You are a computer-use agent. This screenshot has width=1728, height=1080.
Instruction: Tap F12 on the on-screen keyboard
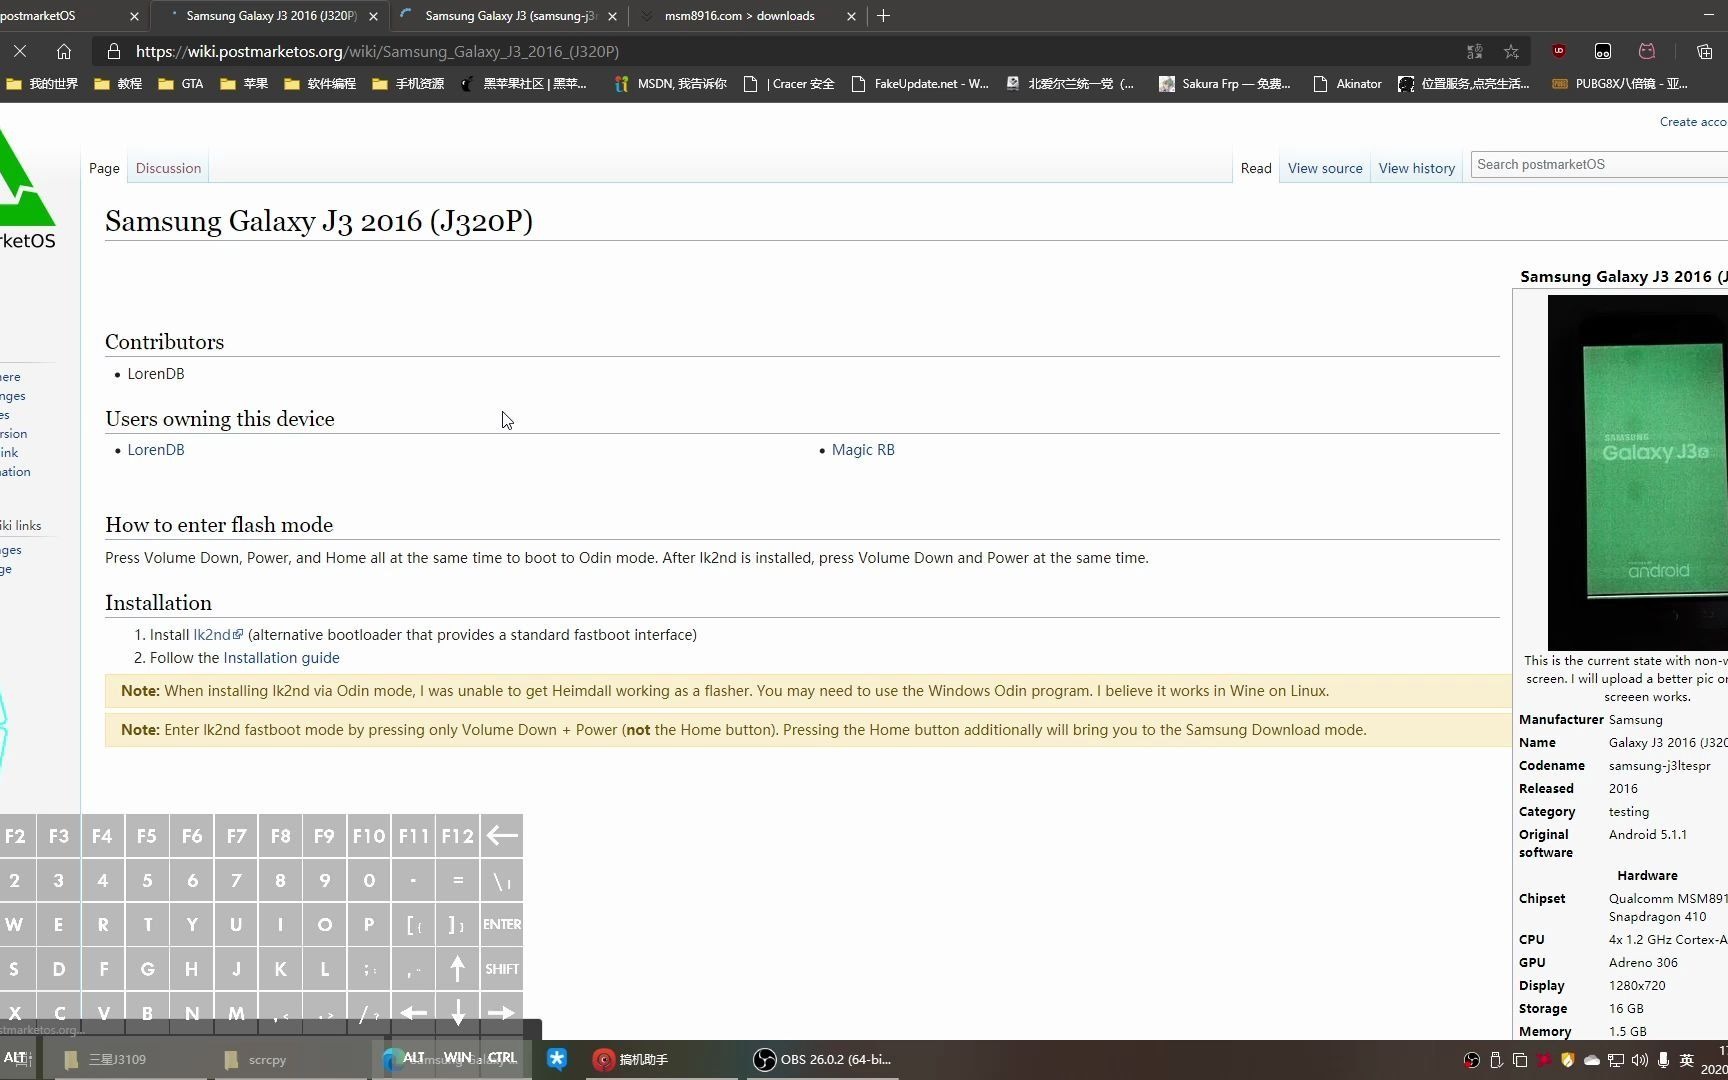coord(458,836)
